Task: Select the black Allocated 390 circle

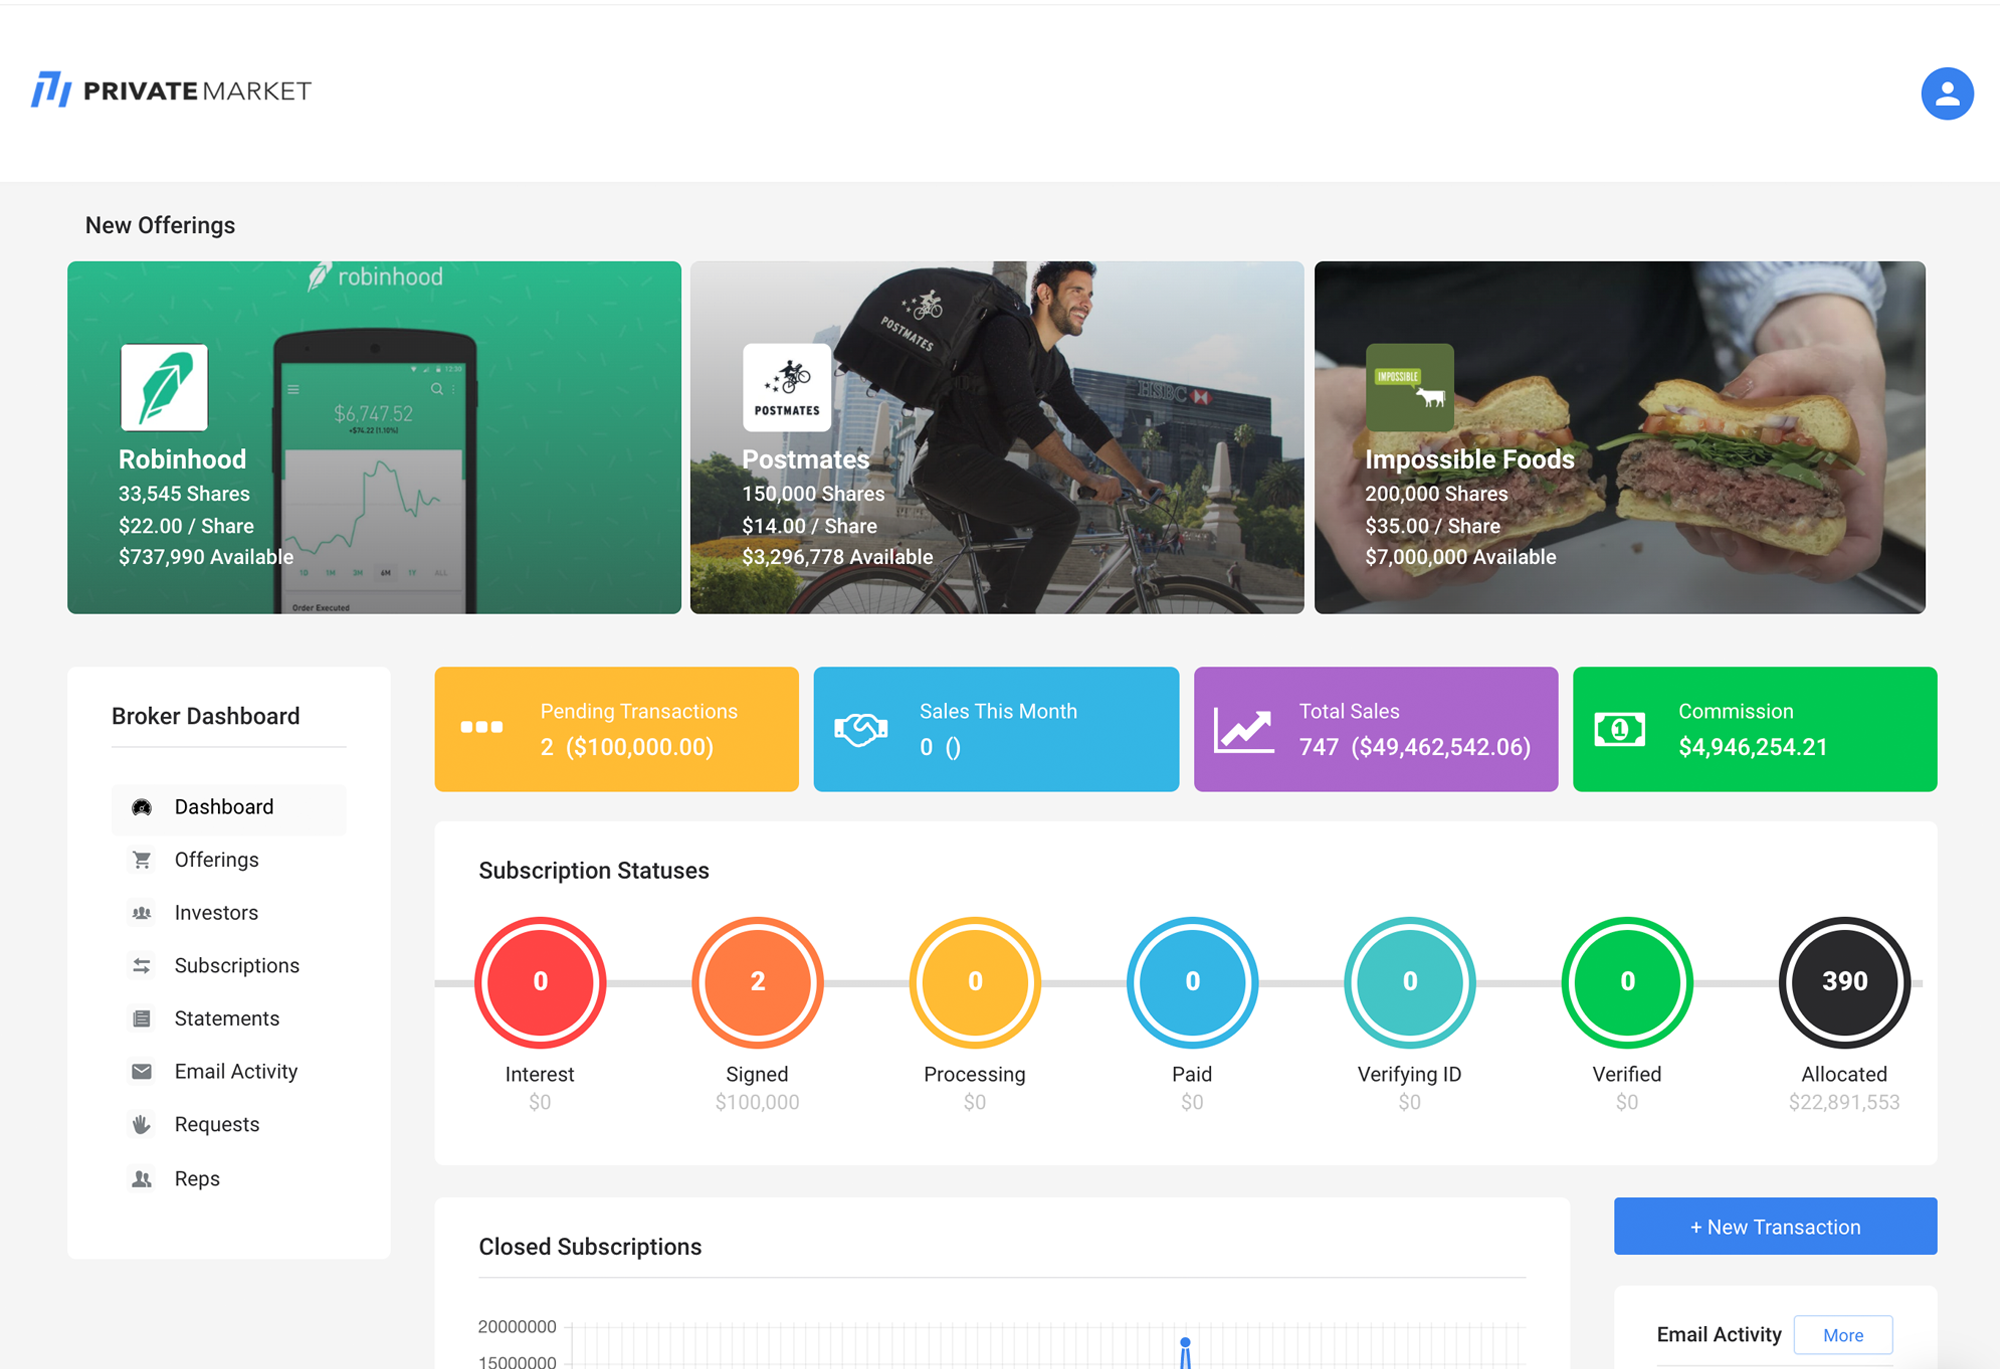Action: (x=1845, y=982)
